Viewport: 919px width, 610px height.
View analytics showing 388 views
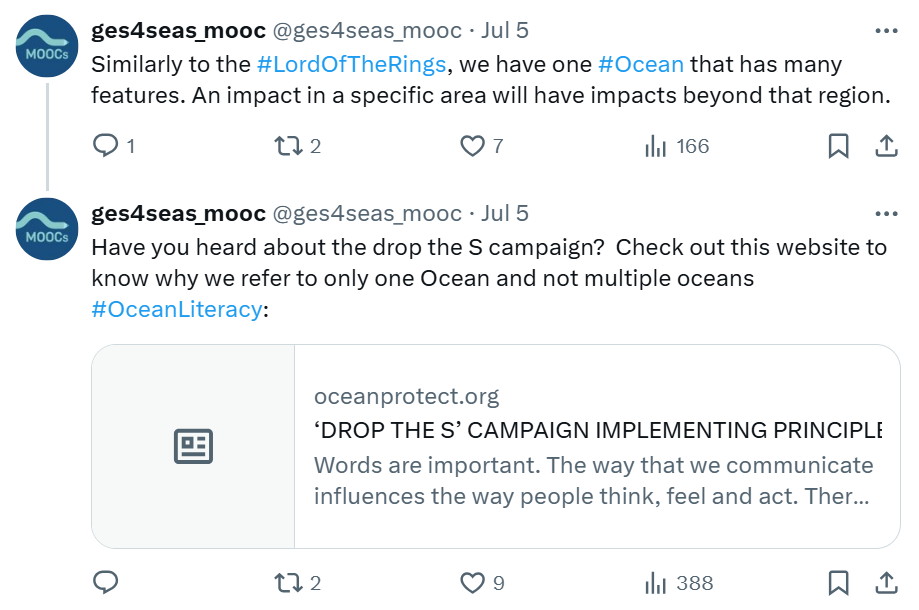[x=656, y=582]
